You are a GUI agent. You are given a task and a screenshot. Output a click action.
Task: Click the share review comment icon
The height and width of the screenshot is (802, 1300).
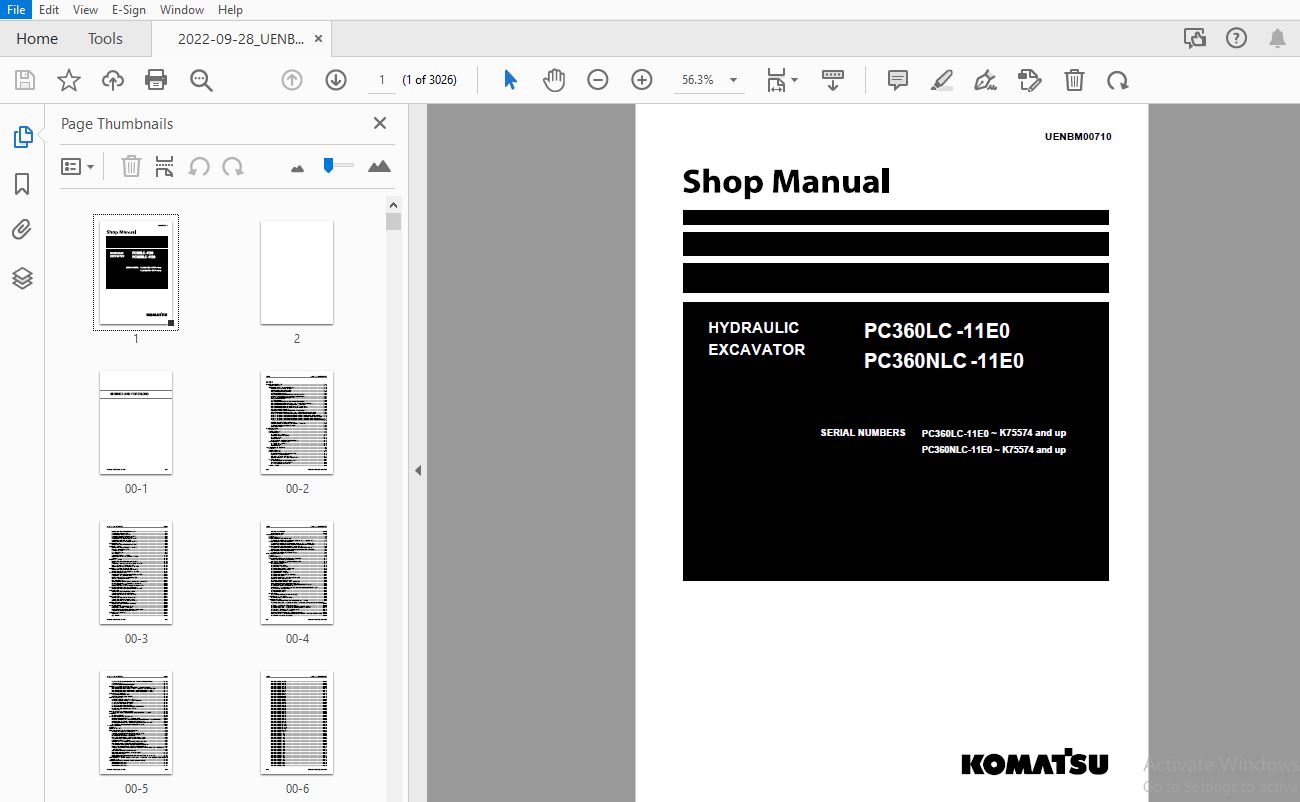click(1194, 39)
